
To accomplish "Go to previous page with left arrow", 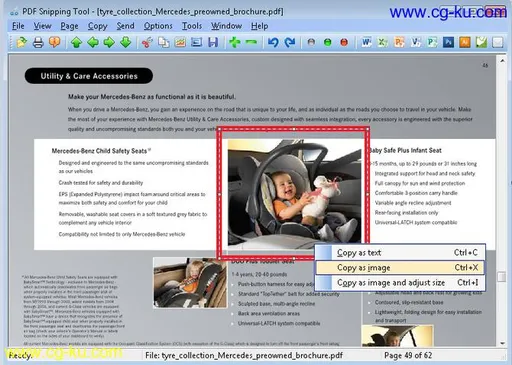I will tap(93, 42).
